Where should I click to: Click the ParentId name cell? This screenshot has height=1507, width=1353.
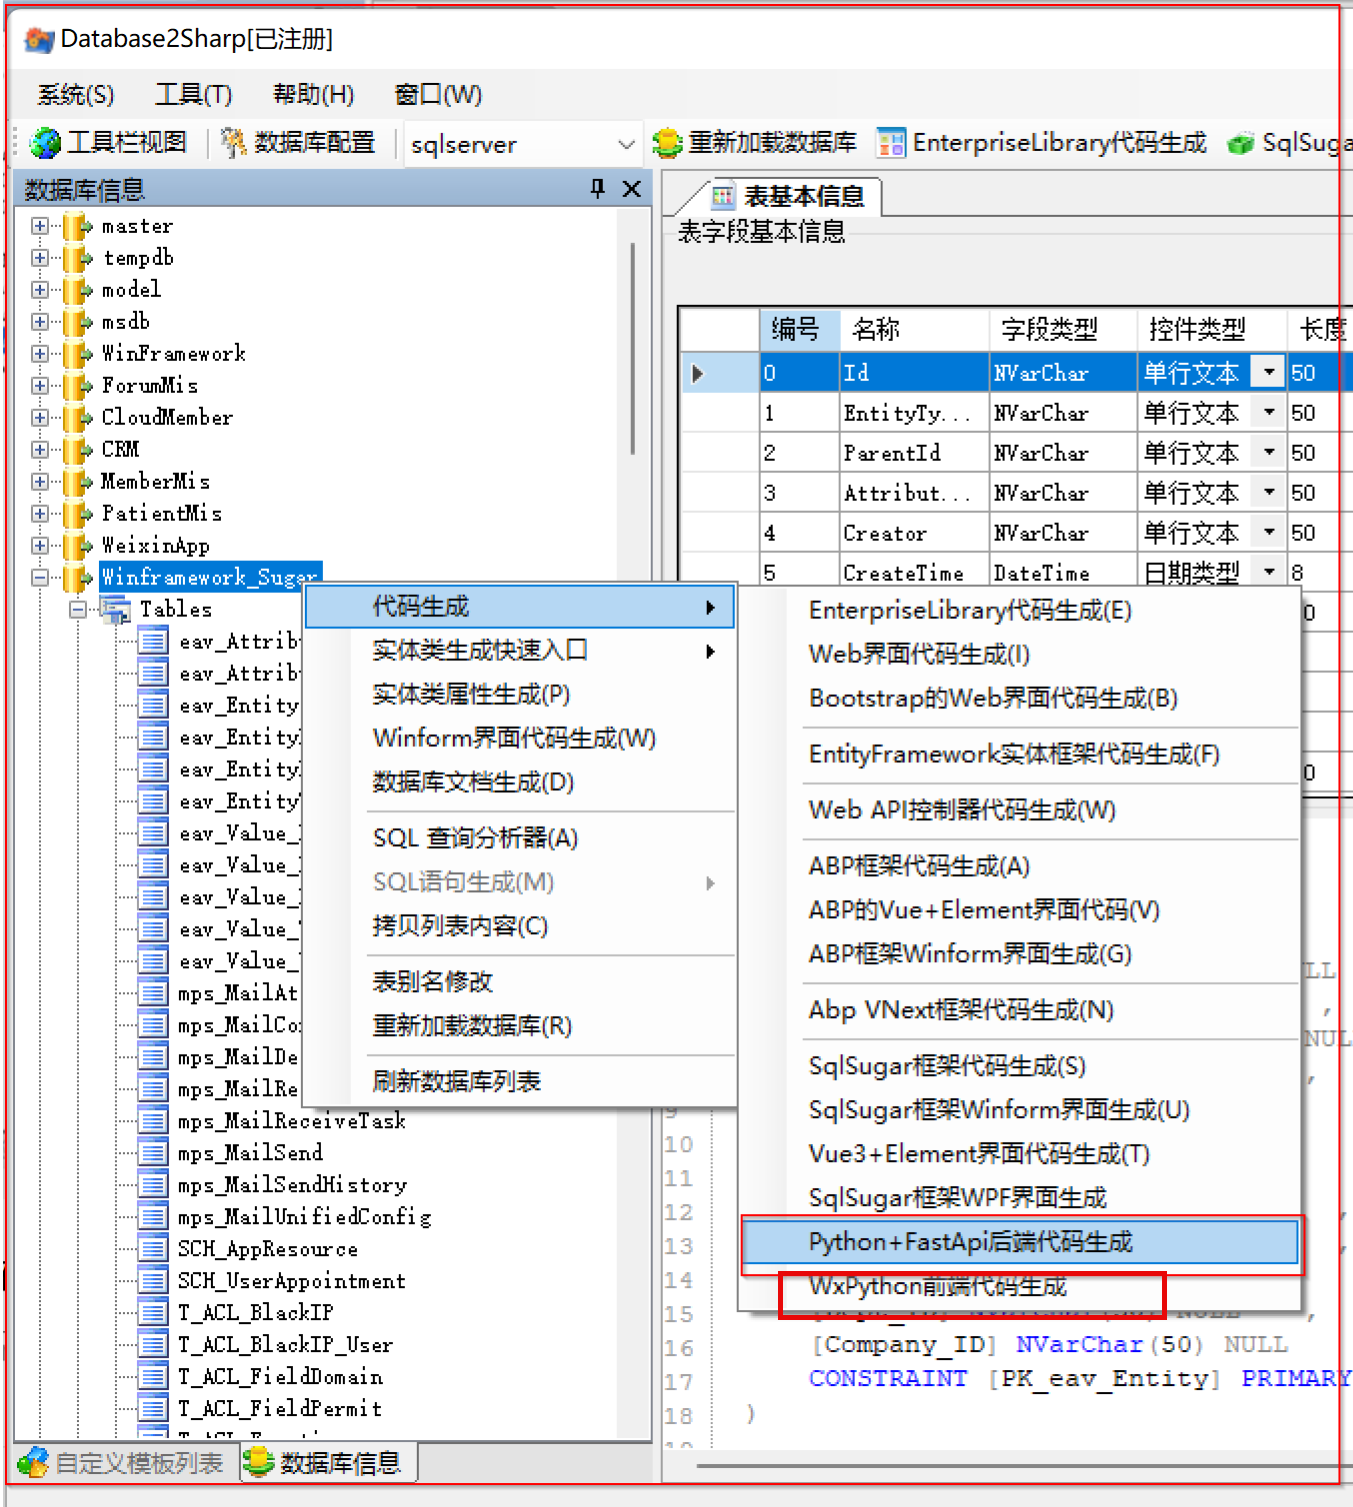point(913,453)
